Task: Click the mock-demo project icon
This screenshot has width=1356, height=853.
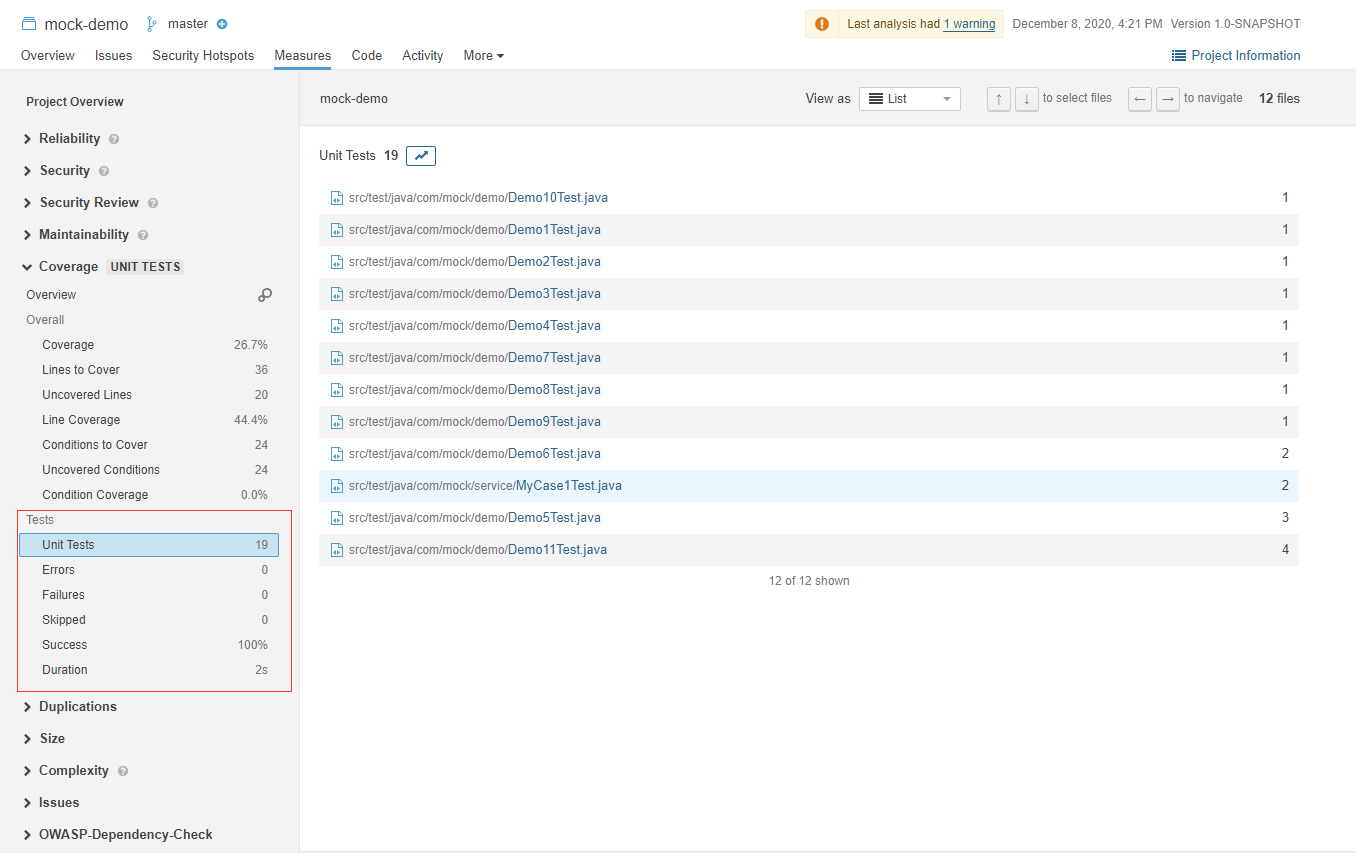Action: click(29, 24)
